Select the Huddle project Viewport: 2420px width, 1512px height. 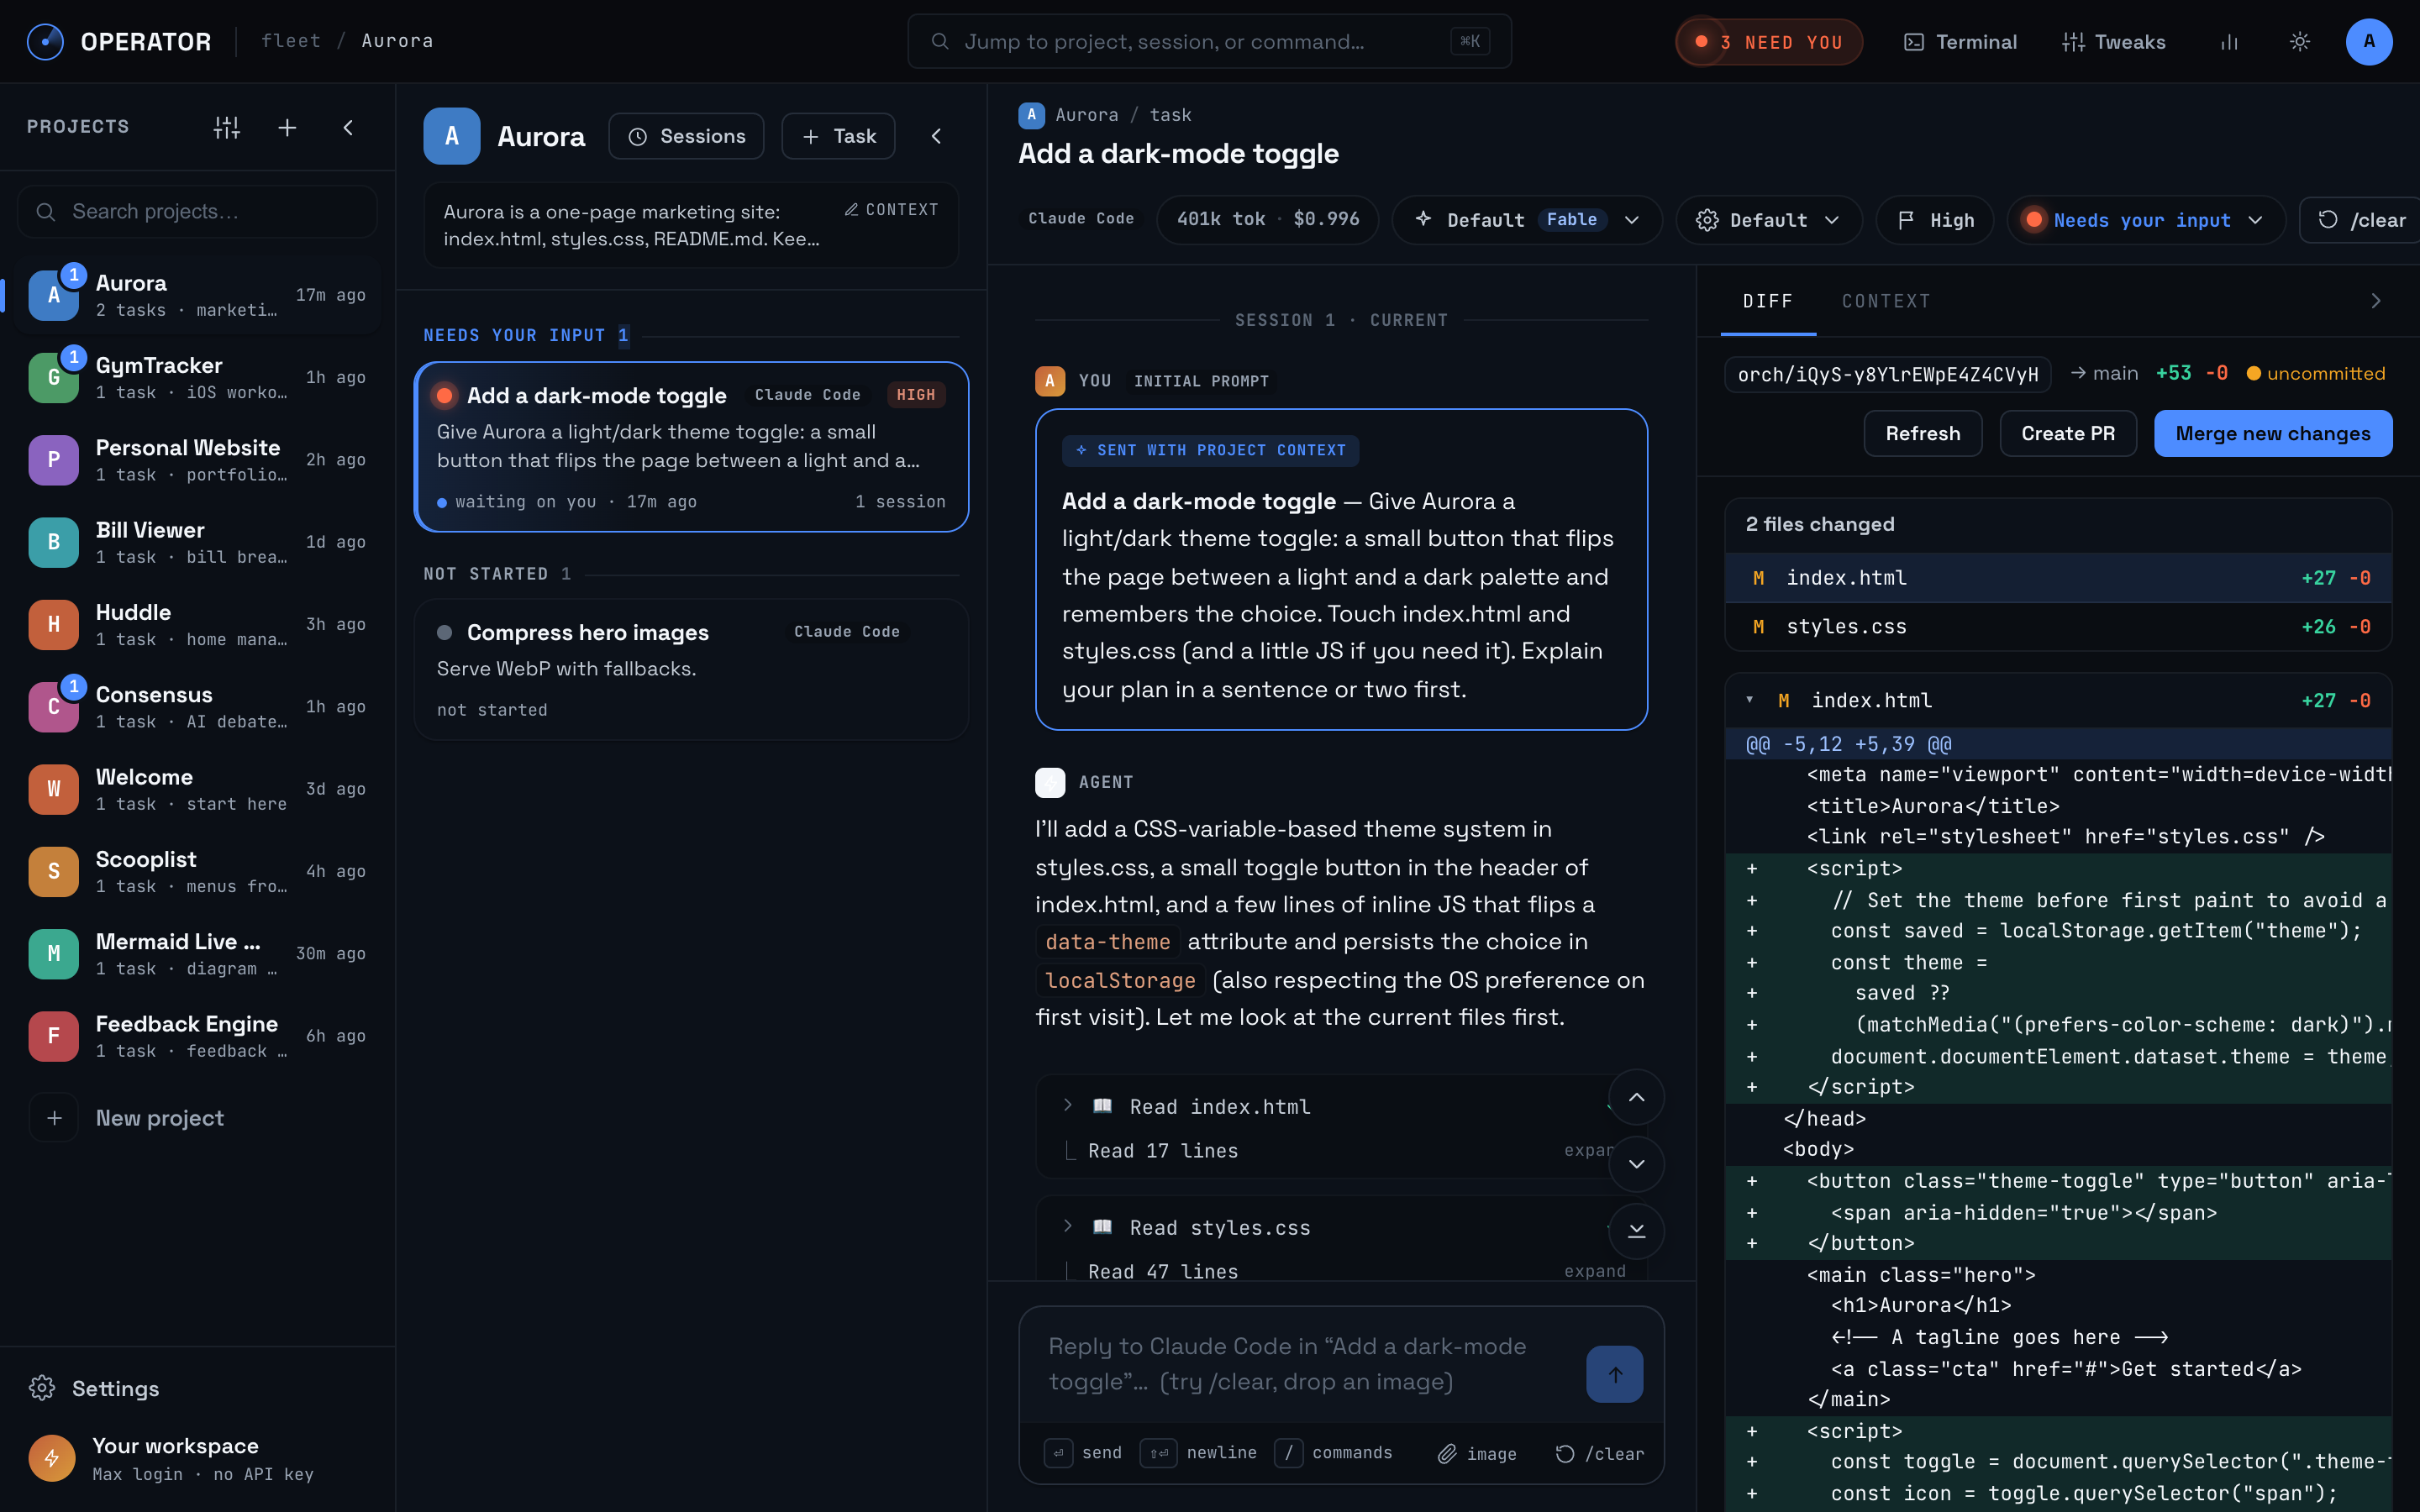[x=197, y=624]
